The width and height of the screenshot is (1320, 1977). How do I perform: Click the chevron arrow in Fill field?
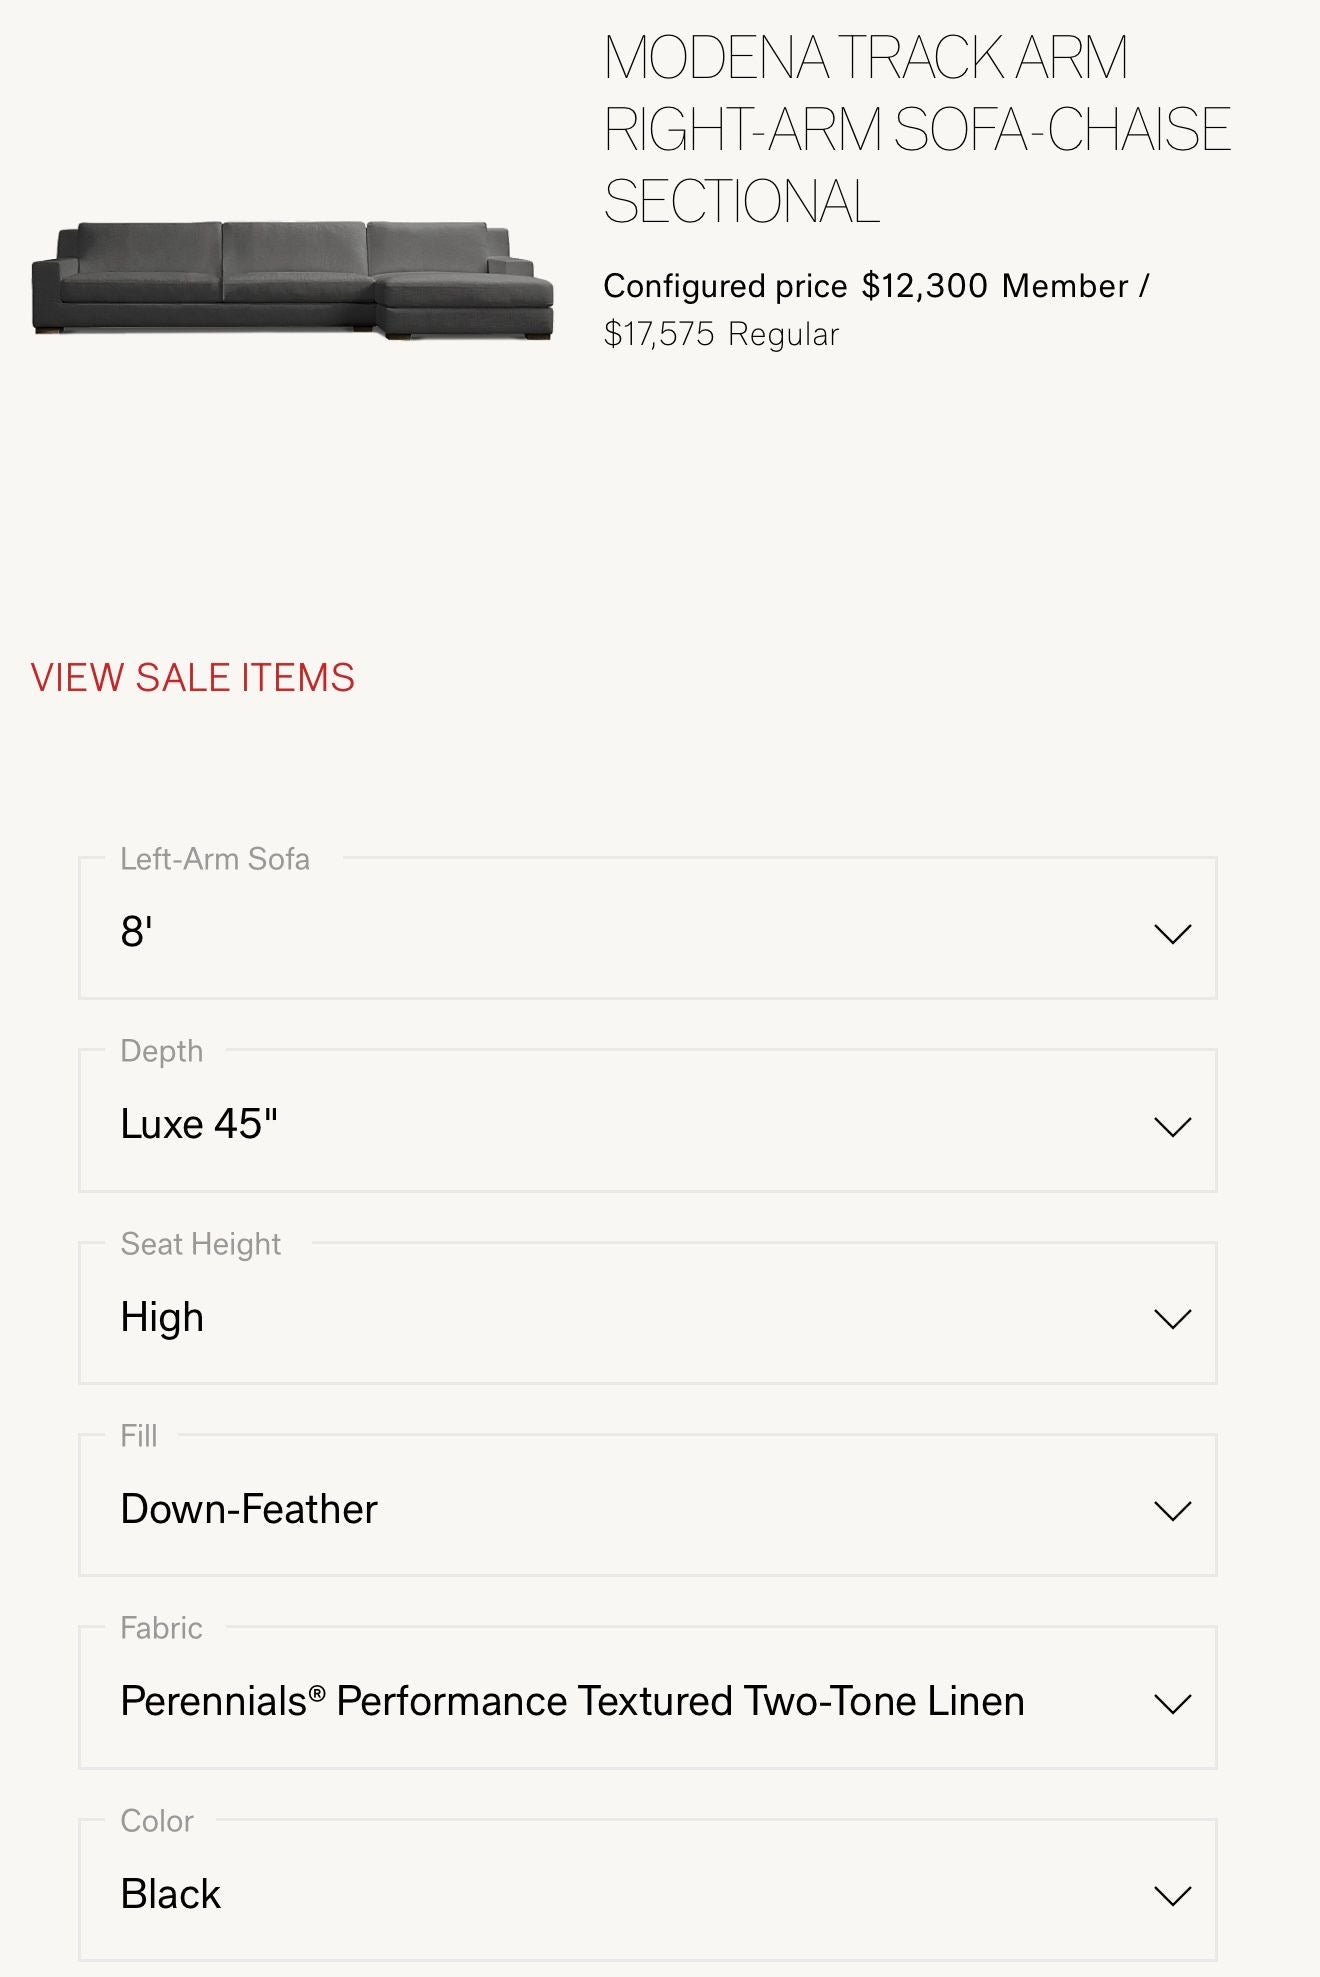(1172, 1511)
